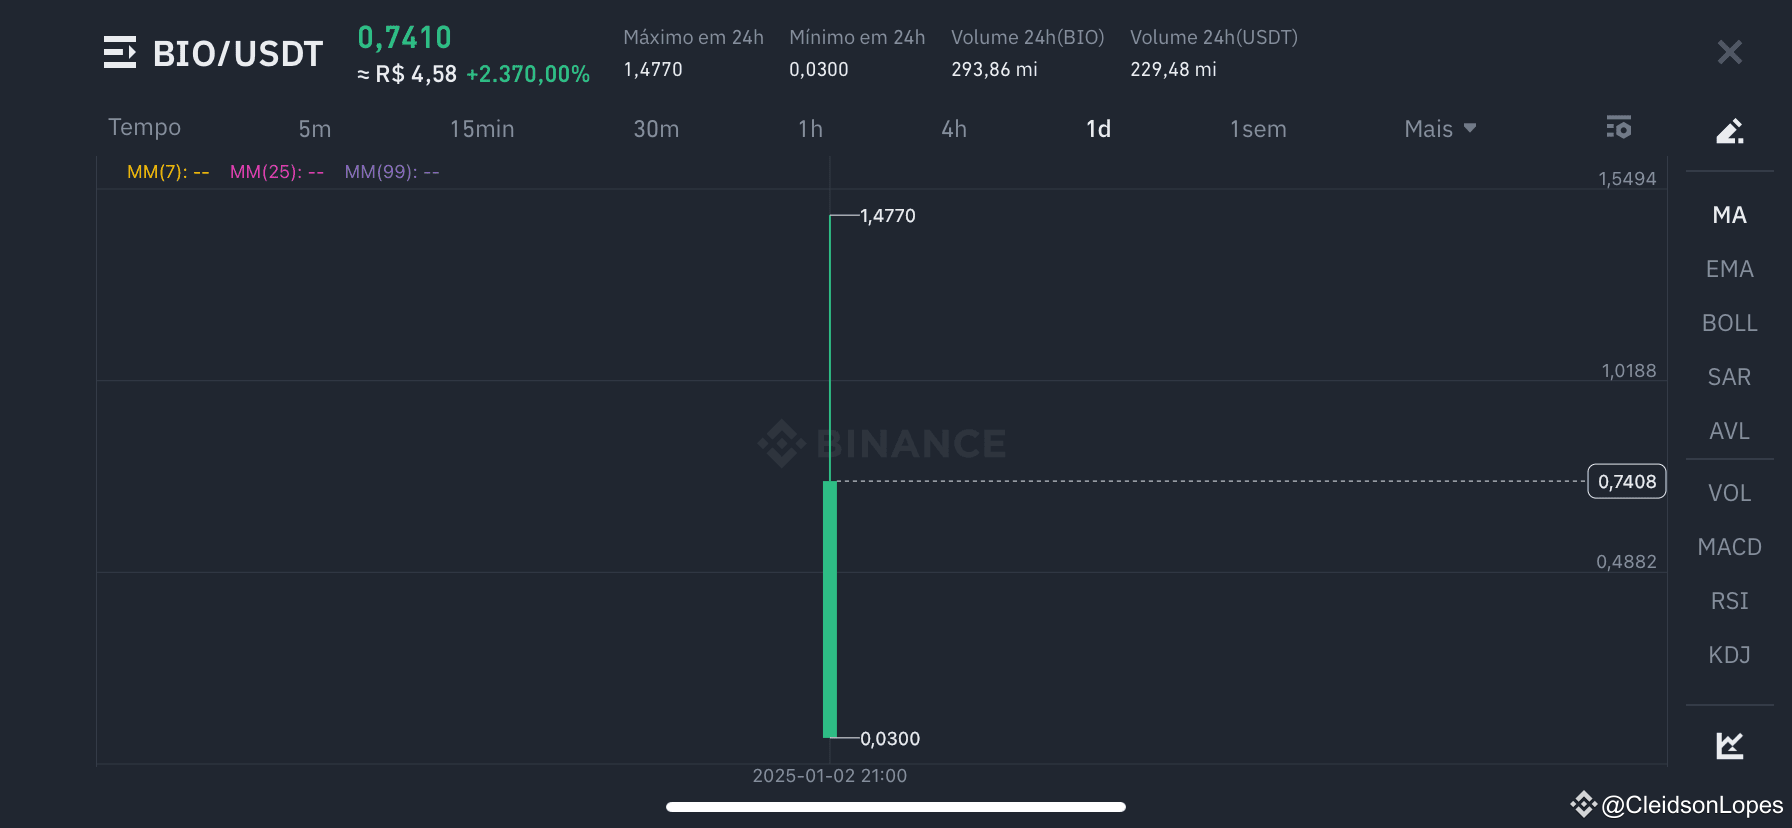The image size is (1792, 828).
Task: Click the 1,4770 value under Máximo em 24h
Action: click(653, 70)
